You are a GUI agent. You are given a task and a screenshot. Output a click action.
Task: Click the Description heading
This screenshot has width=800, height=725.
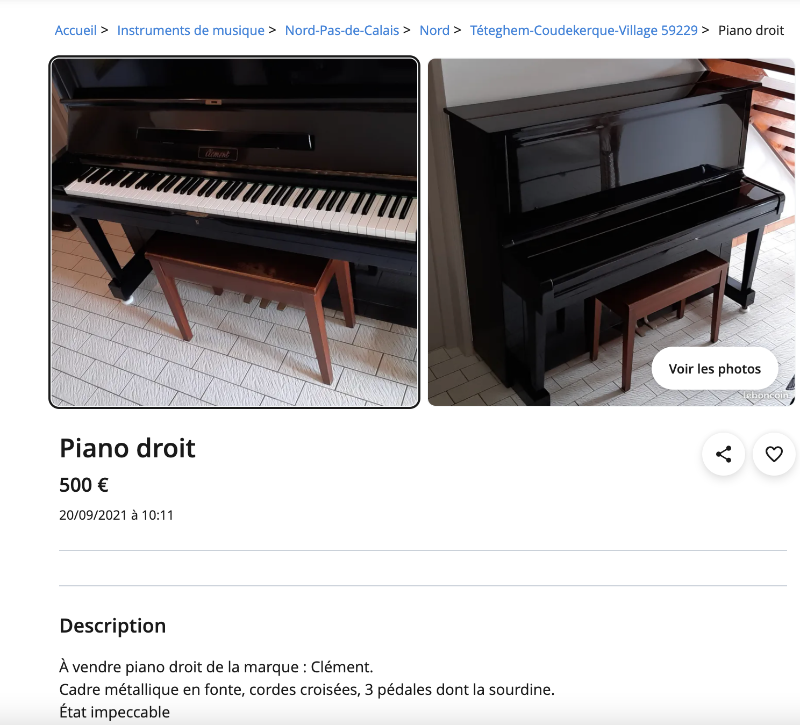[x=113, y=626]
